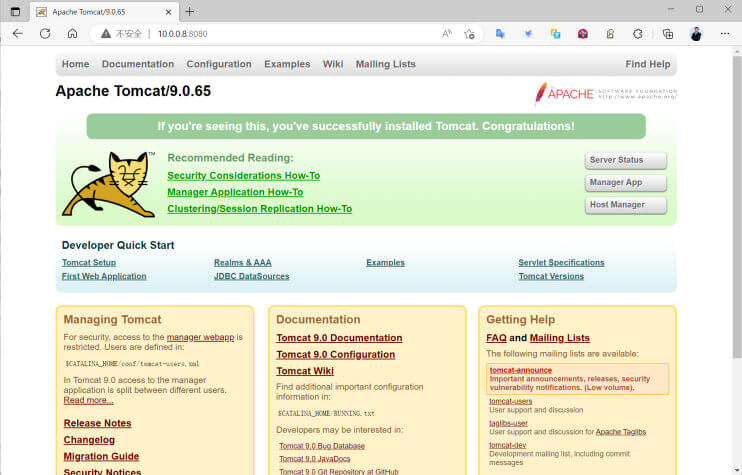Click the red circular extension icon

[x=583, y=34]
